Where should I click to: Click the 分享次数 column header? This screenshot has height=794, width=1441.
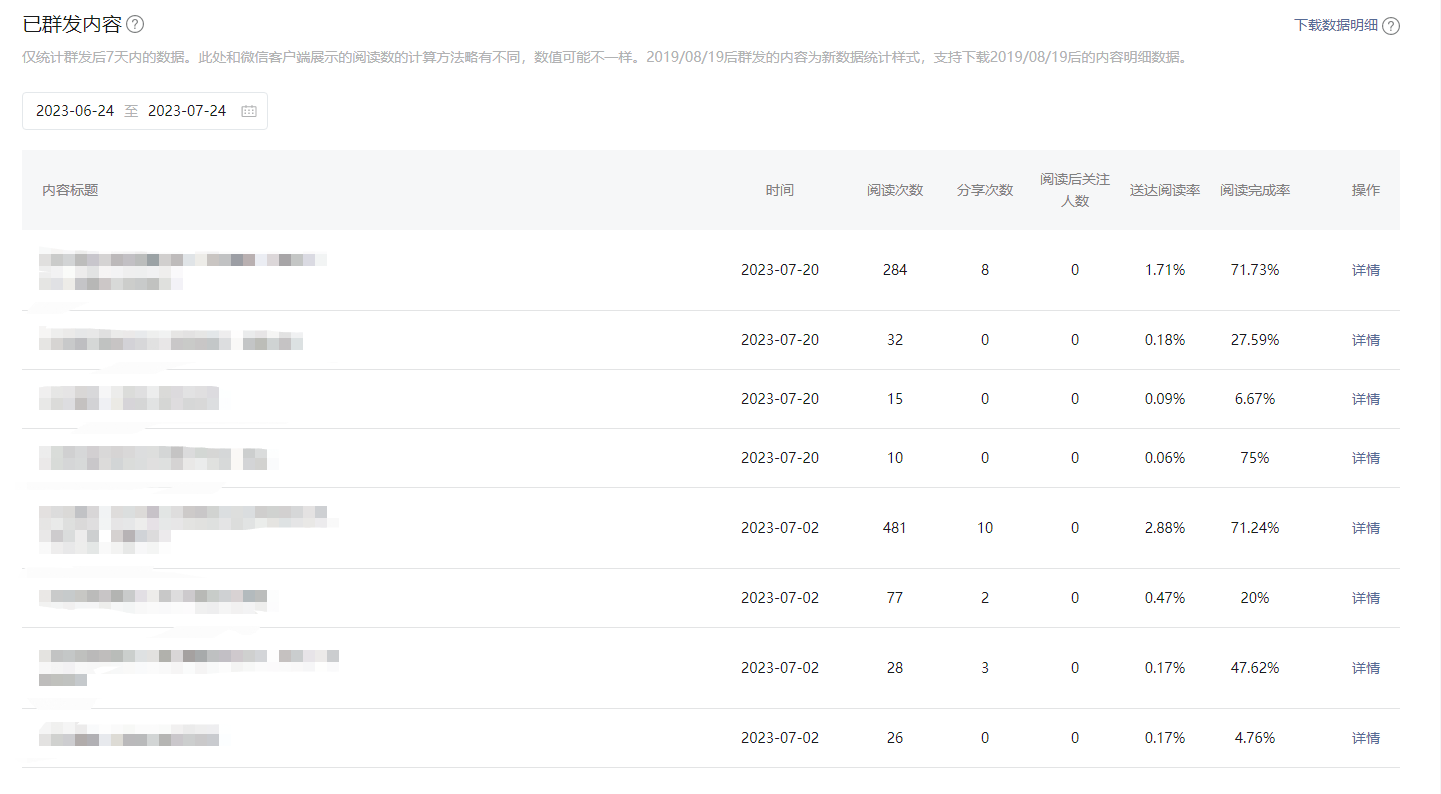[984, 190]
